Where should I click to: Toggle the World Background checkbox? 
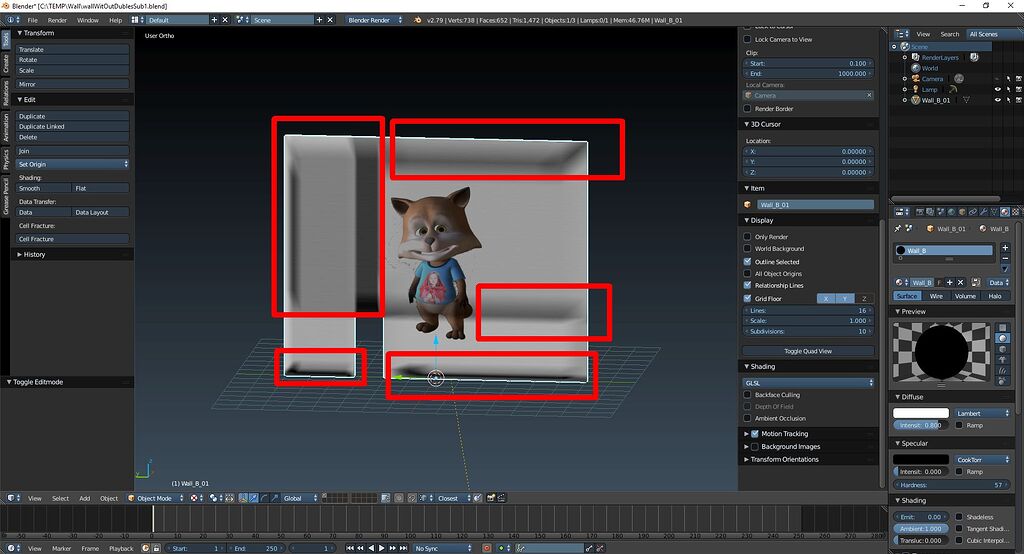point(747,248)
